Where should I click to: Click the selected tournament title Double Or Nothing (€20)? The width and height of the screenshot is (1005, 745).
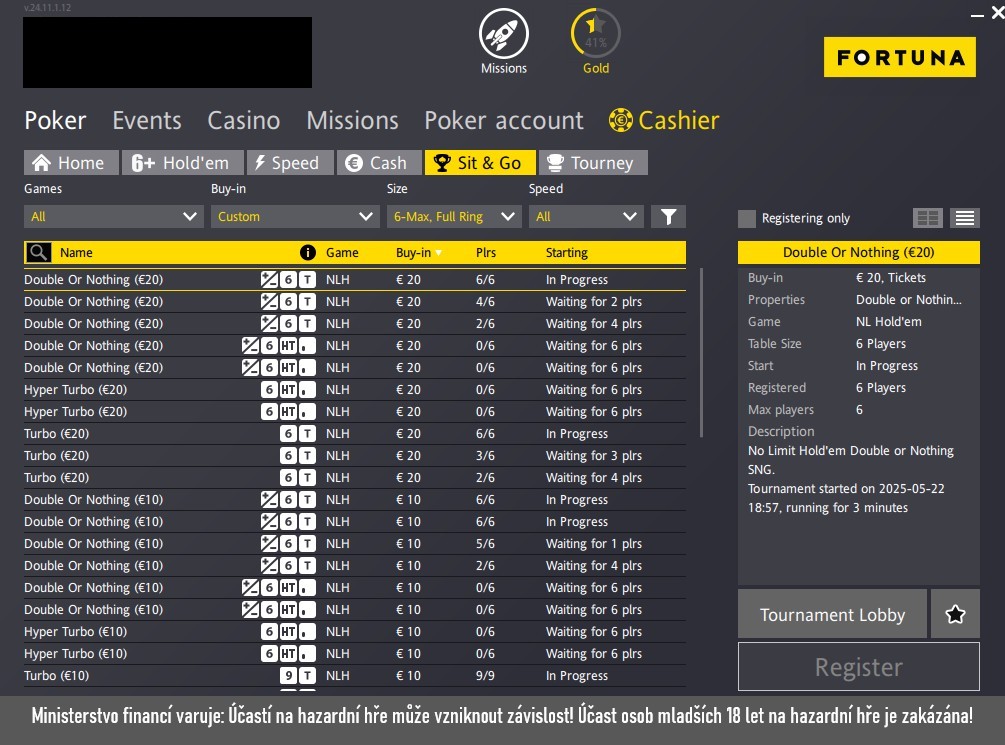(x=858, y=253)
